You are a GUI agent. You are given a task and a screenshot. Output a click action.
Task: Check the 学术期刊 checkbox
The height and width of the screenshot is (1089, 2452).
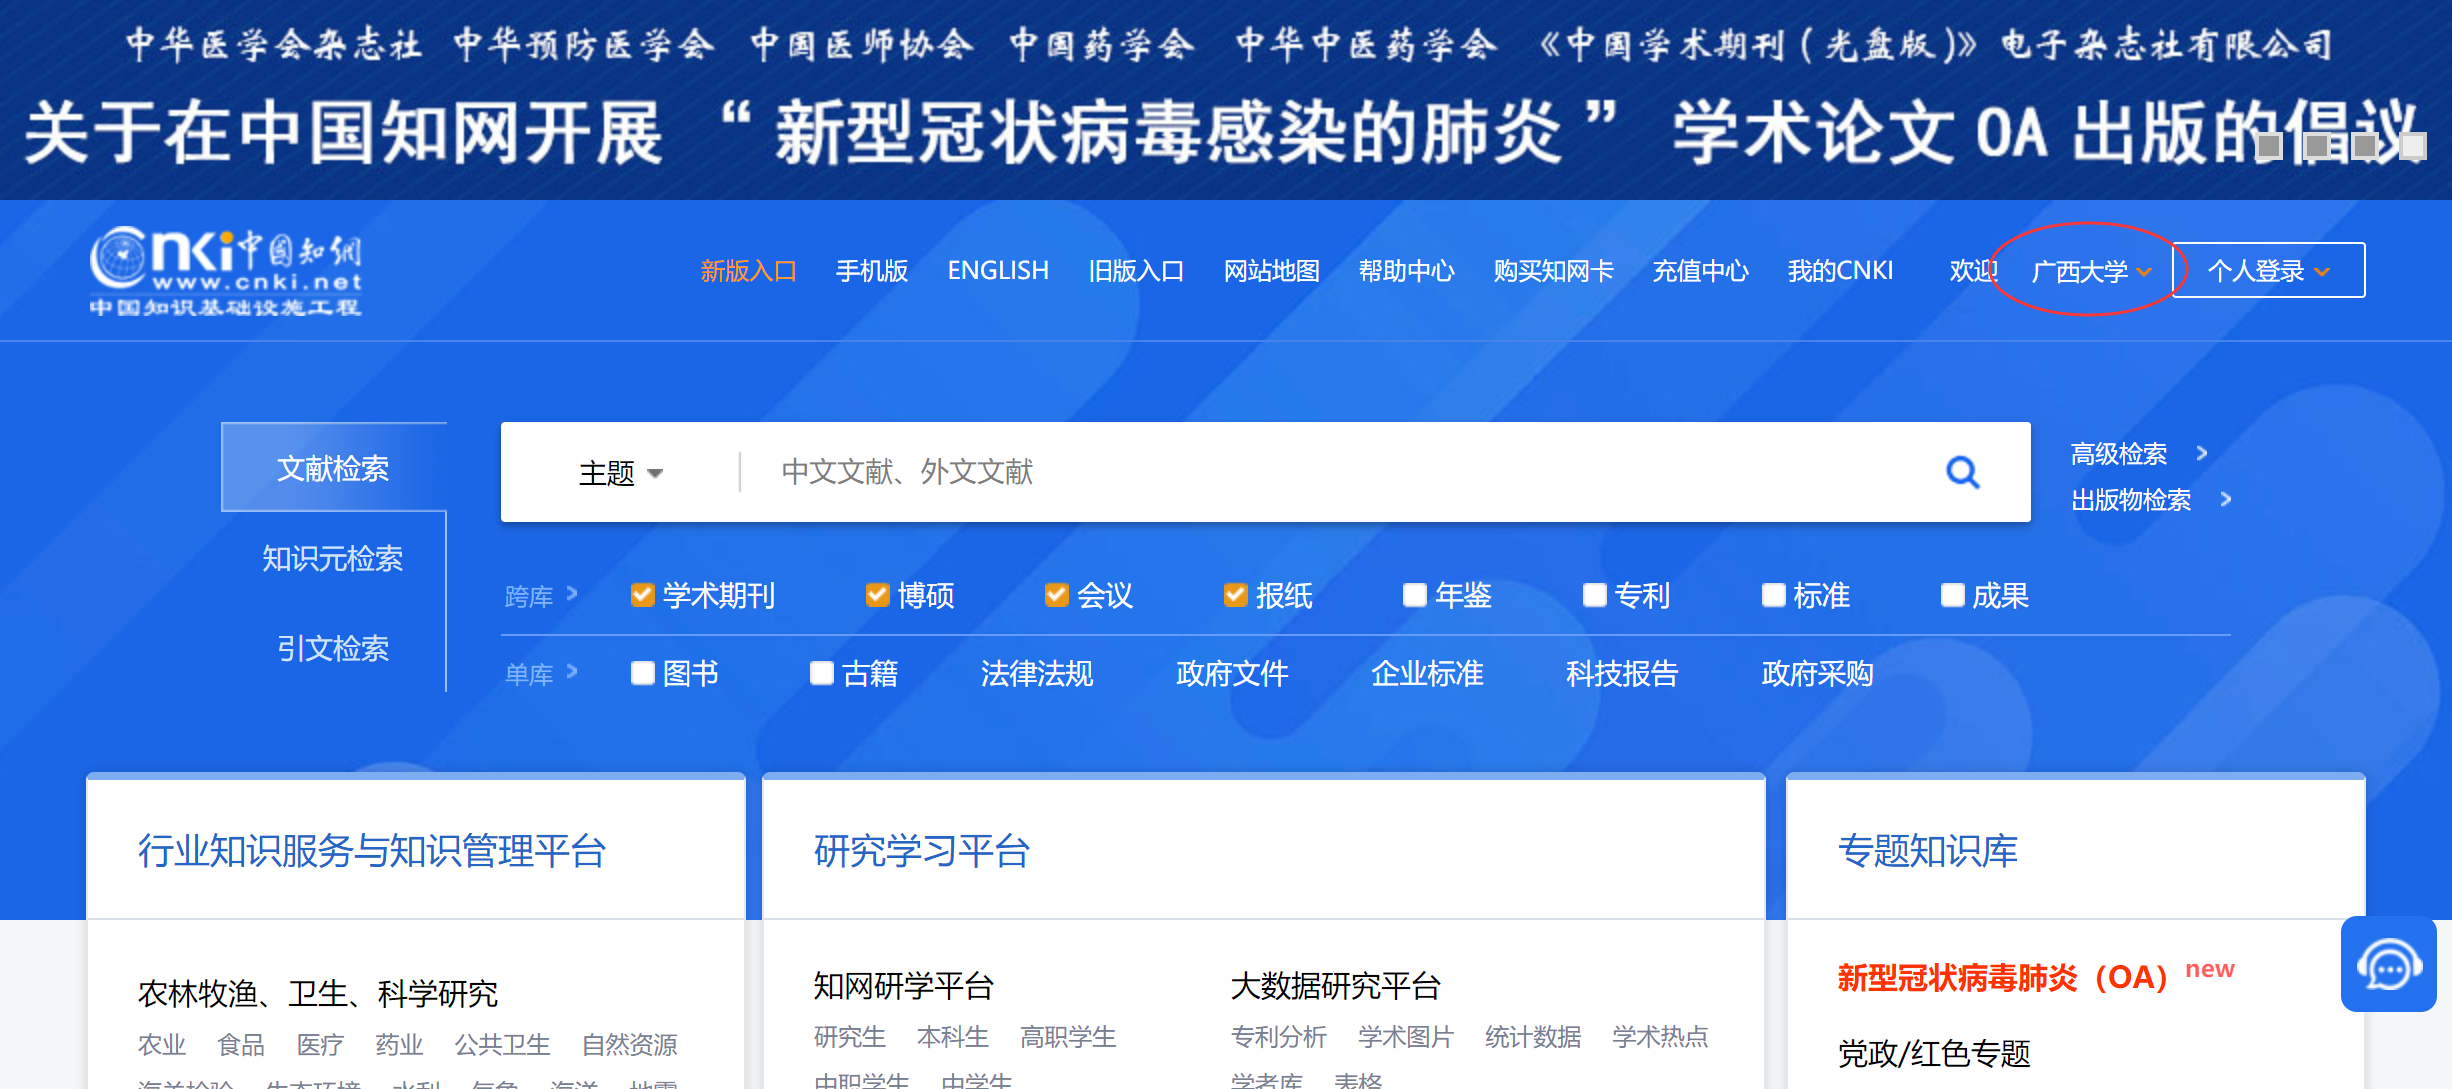click(x=642, y=595)
